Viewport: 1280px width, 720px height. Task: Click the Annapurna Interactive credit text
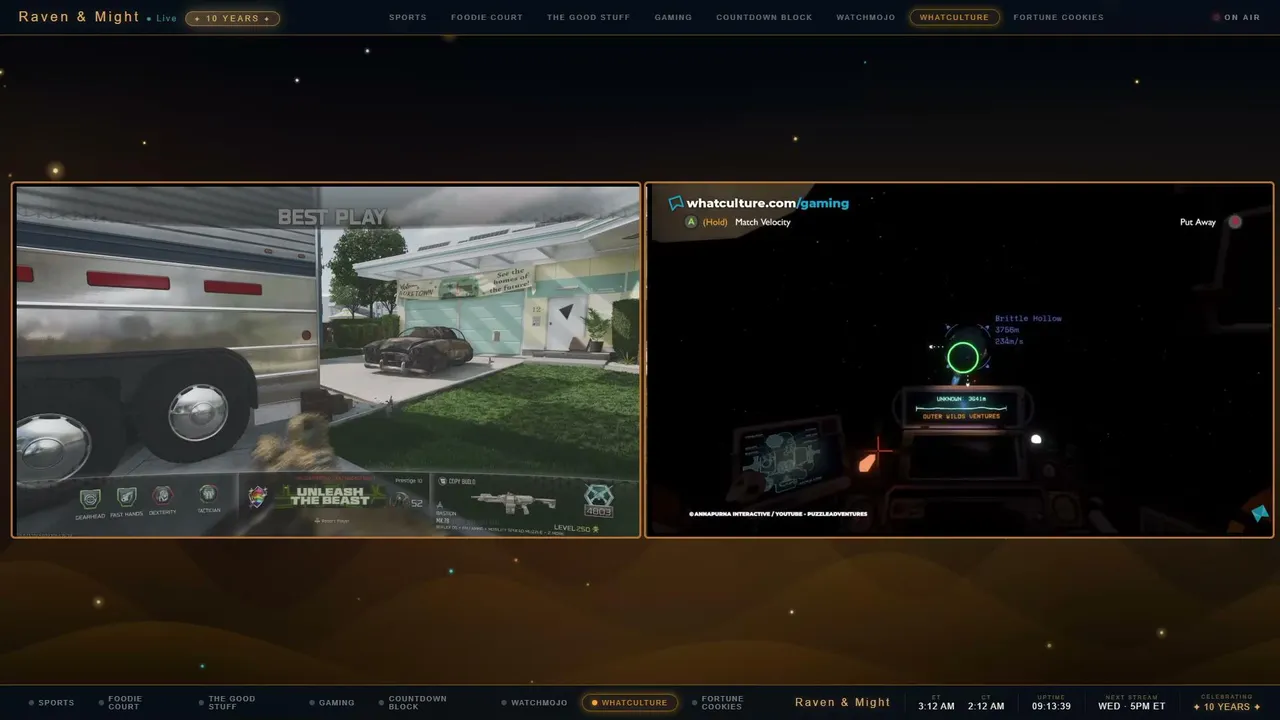tap(778, 514)
